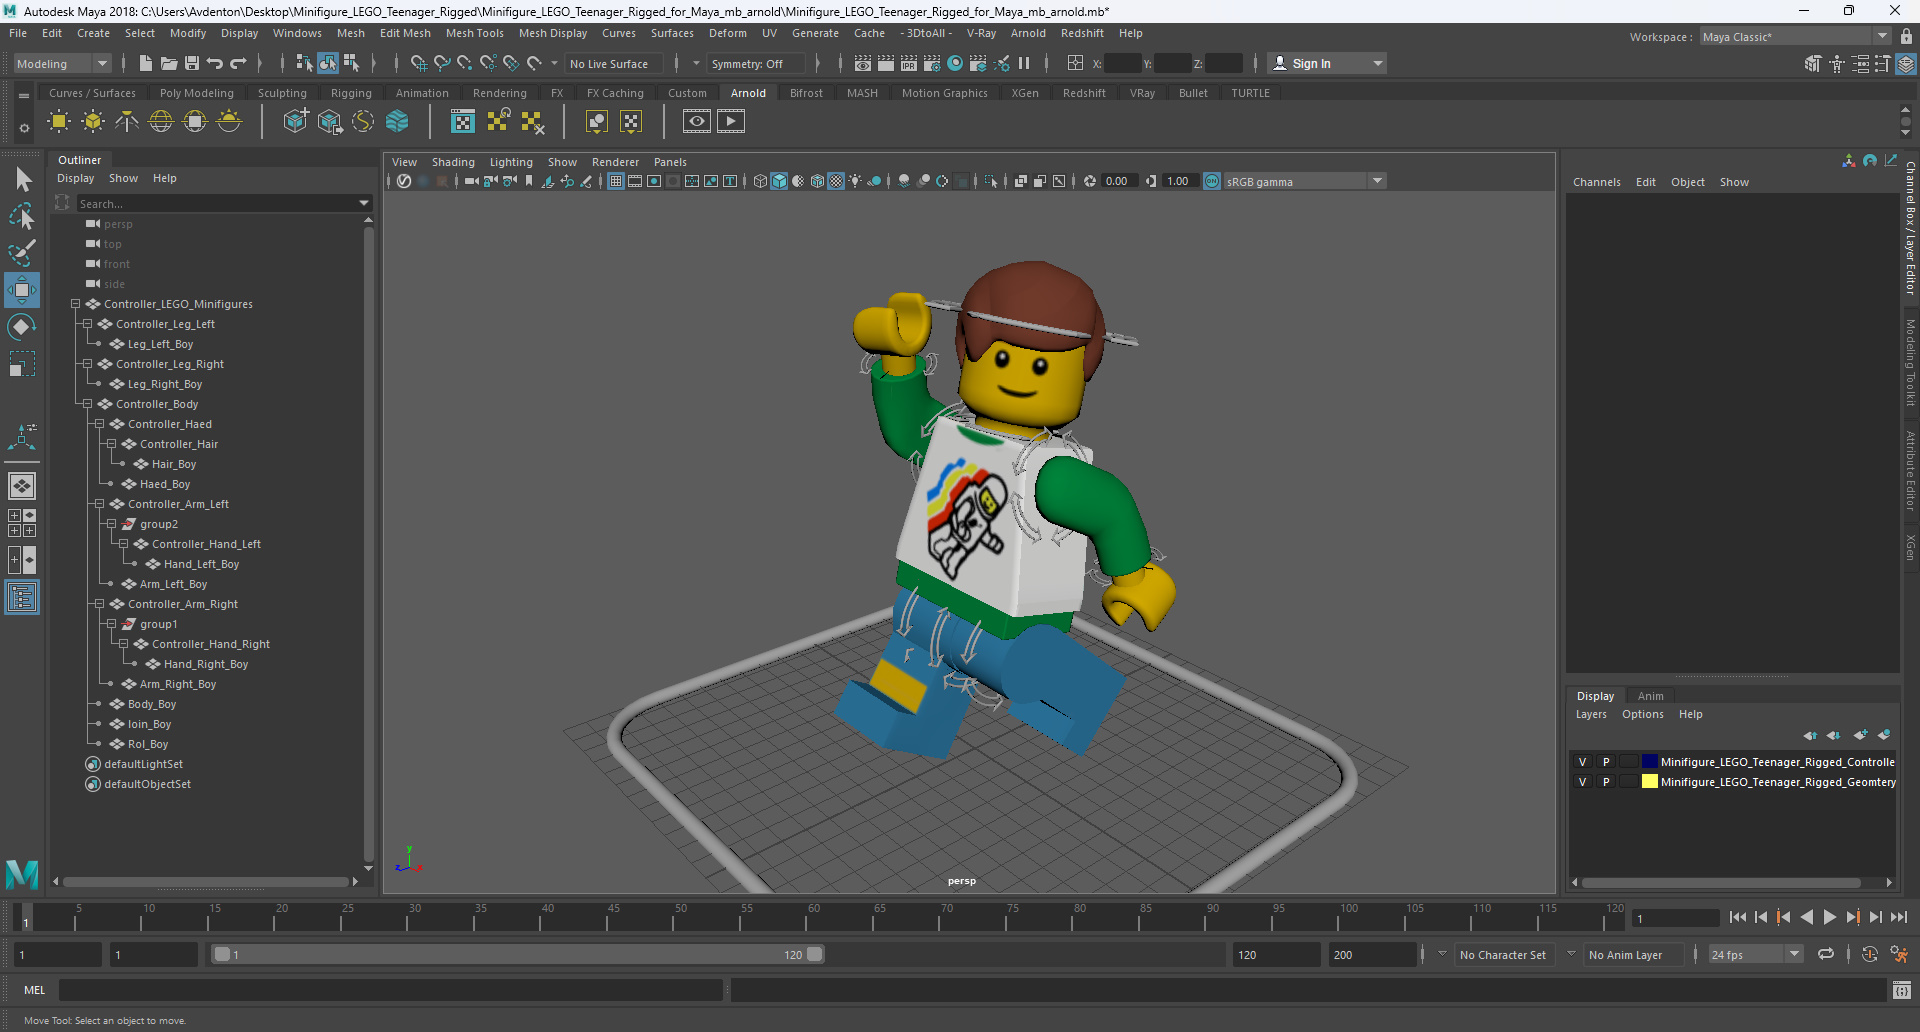Open the Mesh Tools menu
This screenshot has width=1920, height=1032.
coord(475,33)
